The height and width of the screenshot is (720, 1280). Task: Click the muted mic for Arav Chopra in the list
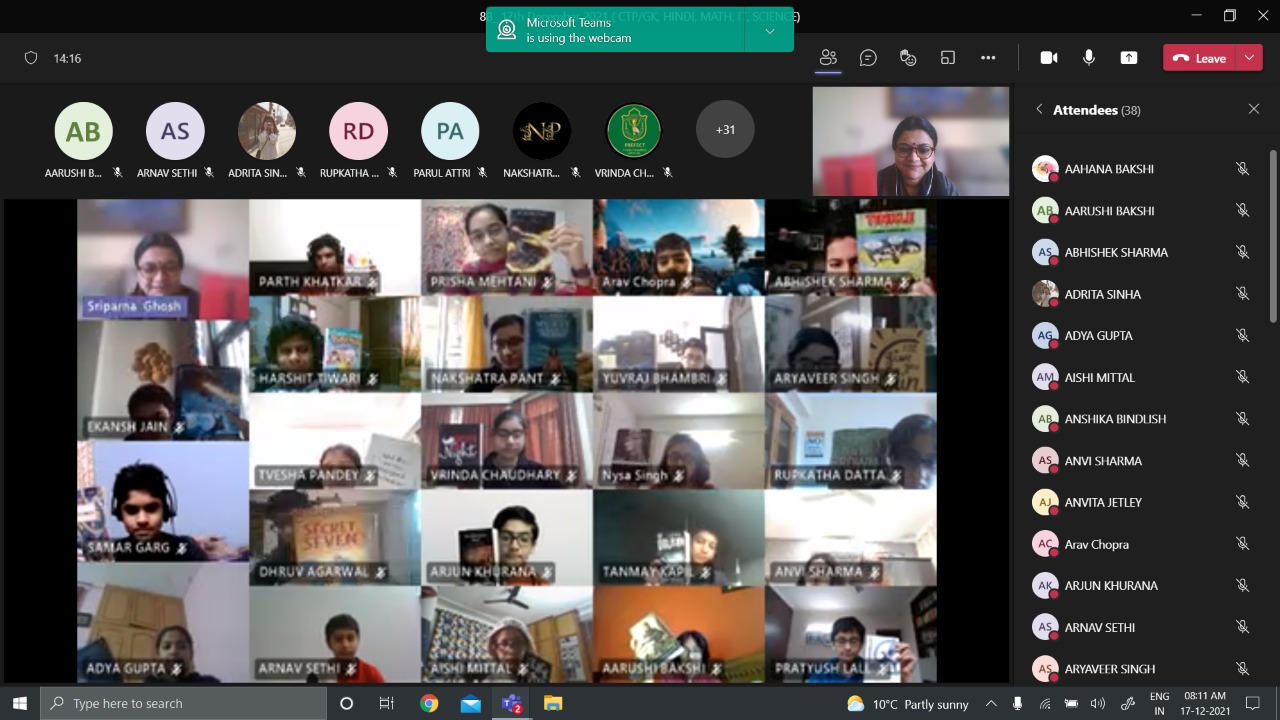coord(1242,544)
